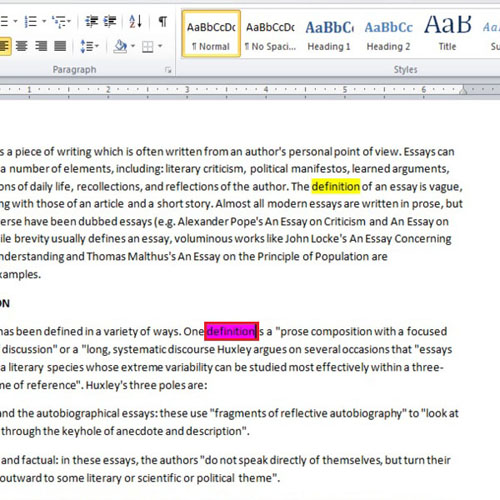Click the phrase 'extreme variability'
This screenshot has width=500, height=500.
point(167,367)
